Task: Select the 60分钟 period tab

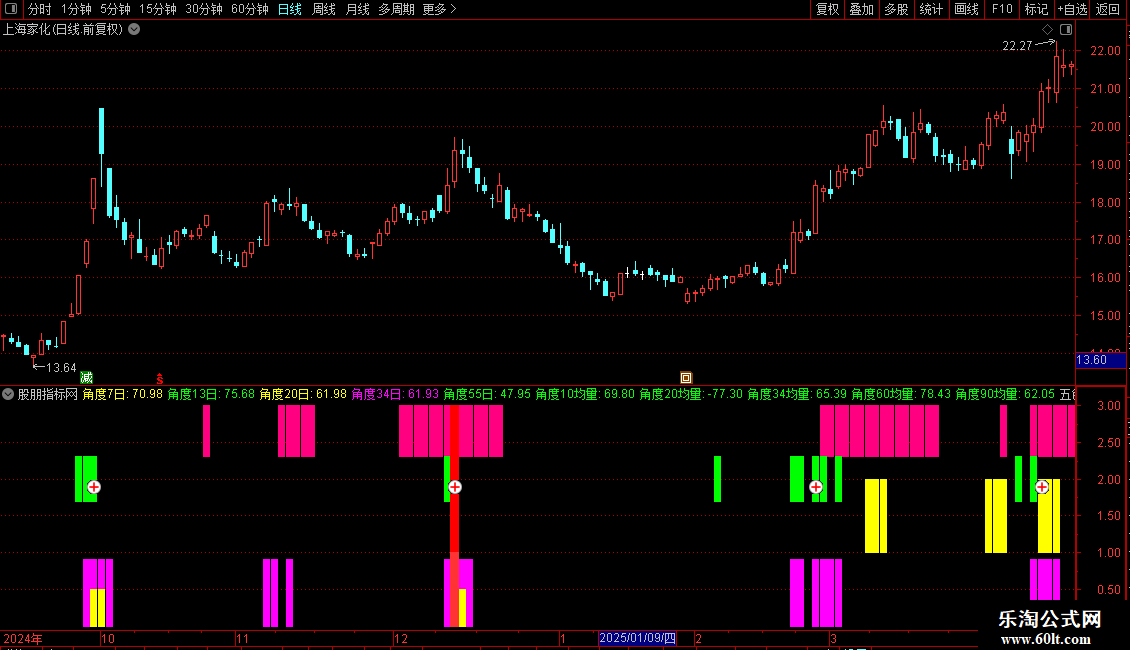Action: tap(249, 9)
